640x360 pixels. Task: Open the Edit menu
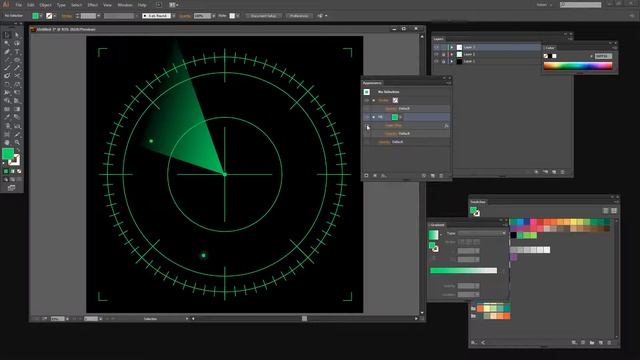(x=31, y=5)
